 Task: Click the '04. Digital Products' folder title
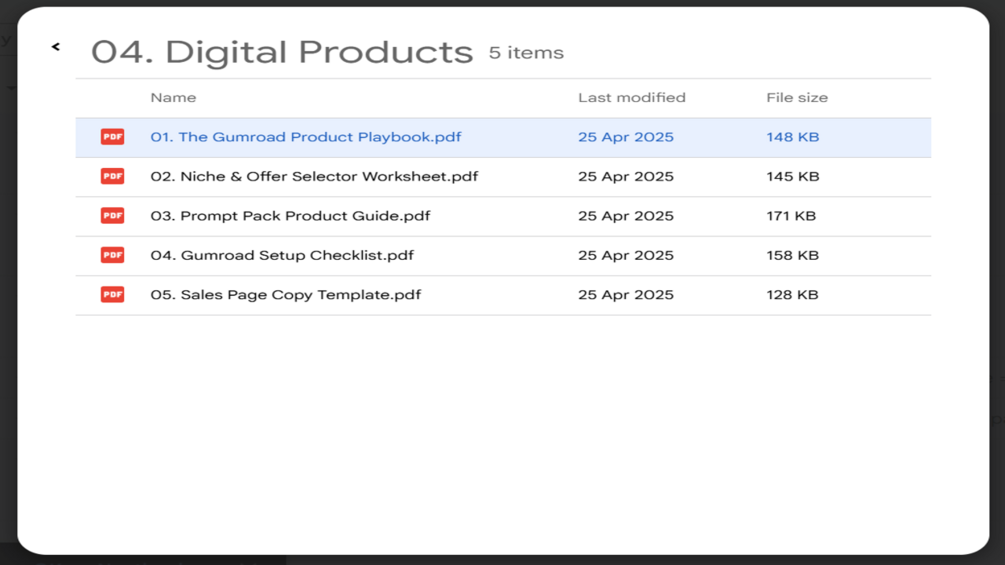[x=281, y=52]
